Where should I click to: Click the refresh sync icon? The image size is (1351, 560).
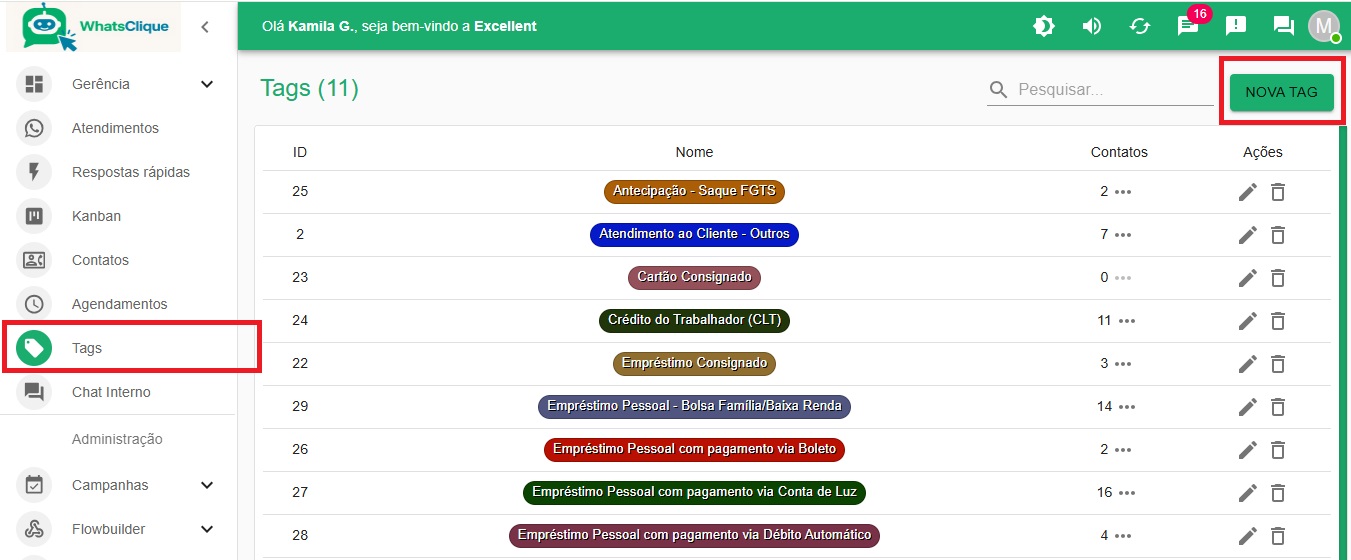click(x=1140, y=26)
